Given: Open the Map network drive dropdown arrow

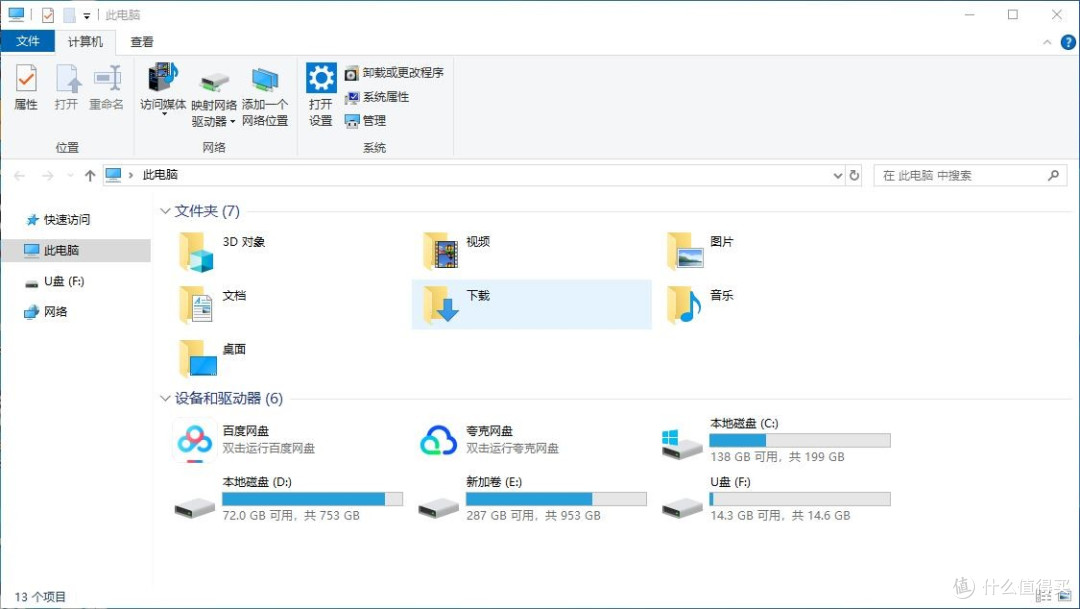Looking at the screenshot, I should click(x=232, y=122).
